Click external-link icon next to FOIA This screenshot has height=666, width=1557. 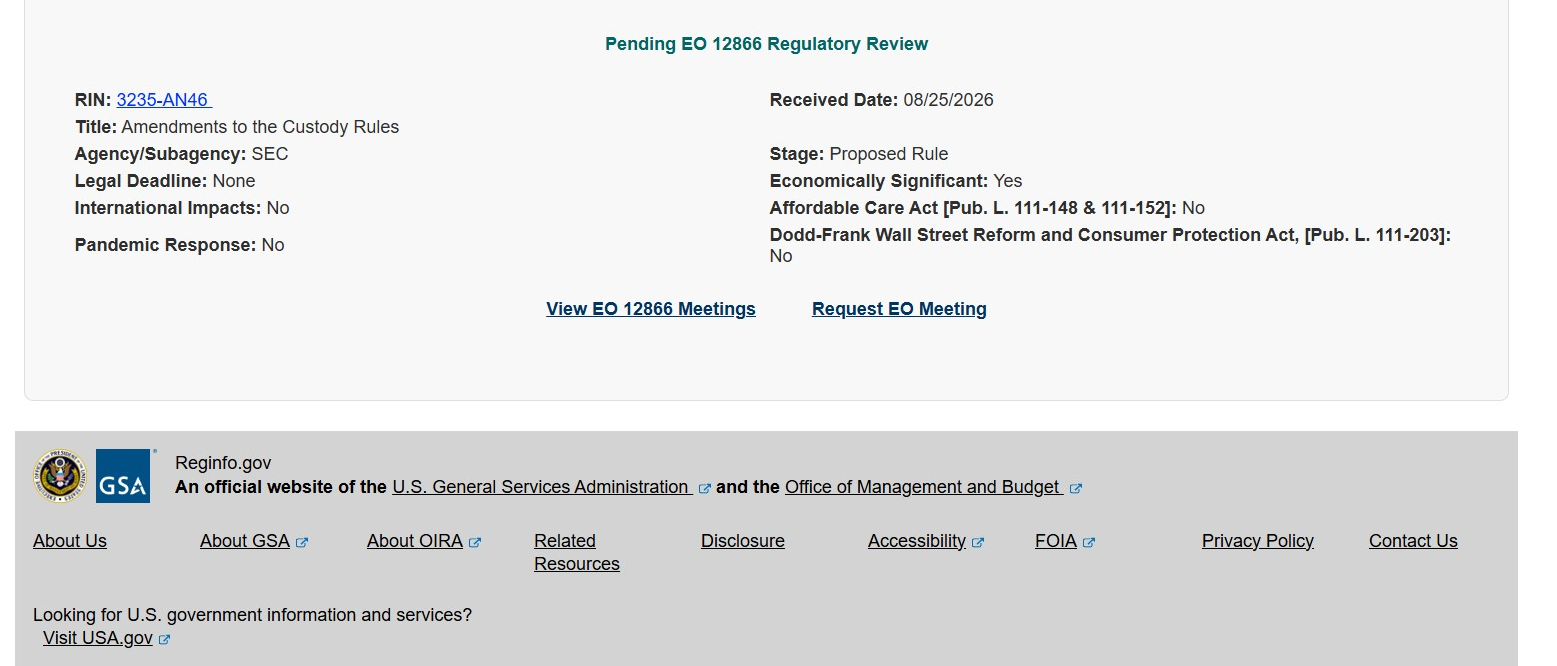pyautogui.click(x=1089, y=543)
